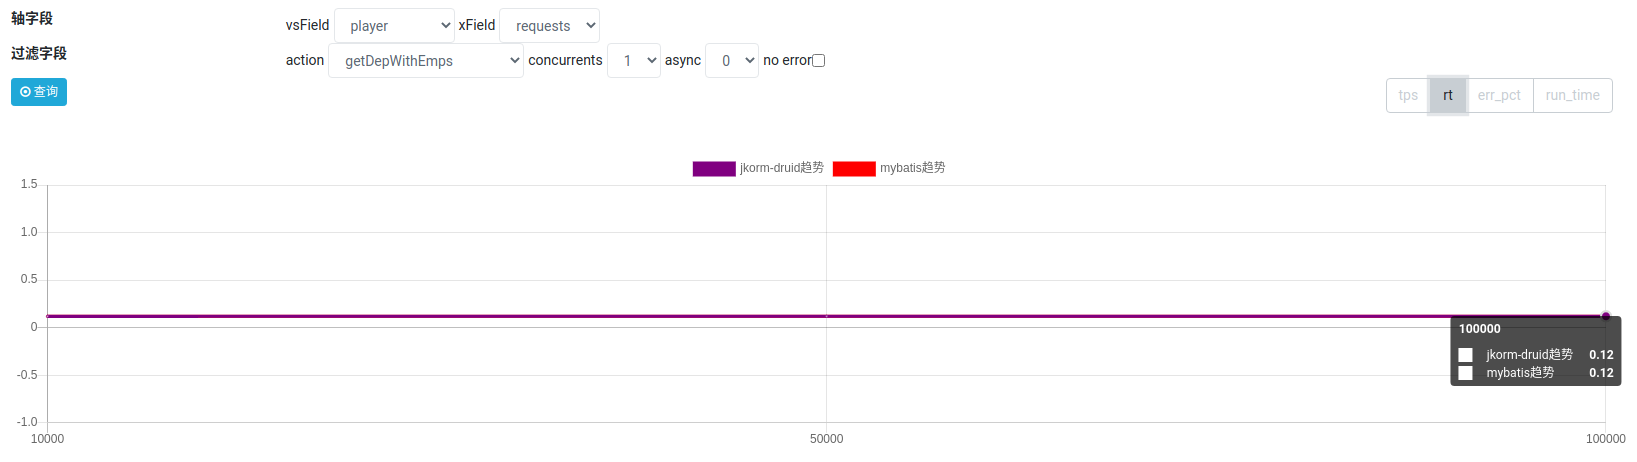Image resolution: width=1637 pixels, height=462 pixels.
Task: Click the 过滤字段 label
Action: click(39, 54)
